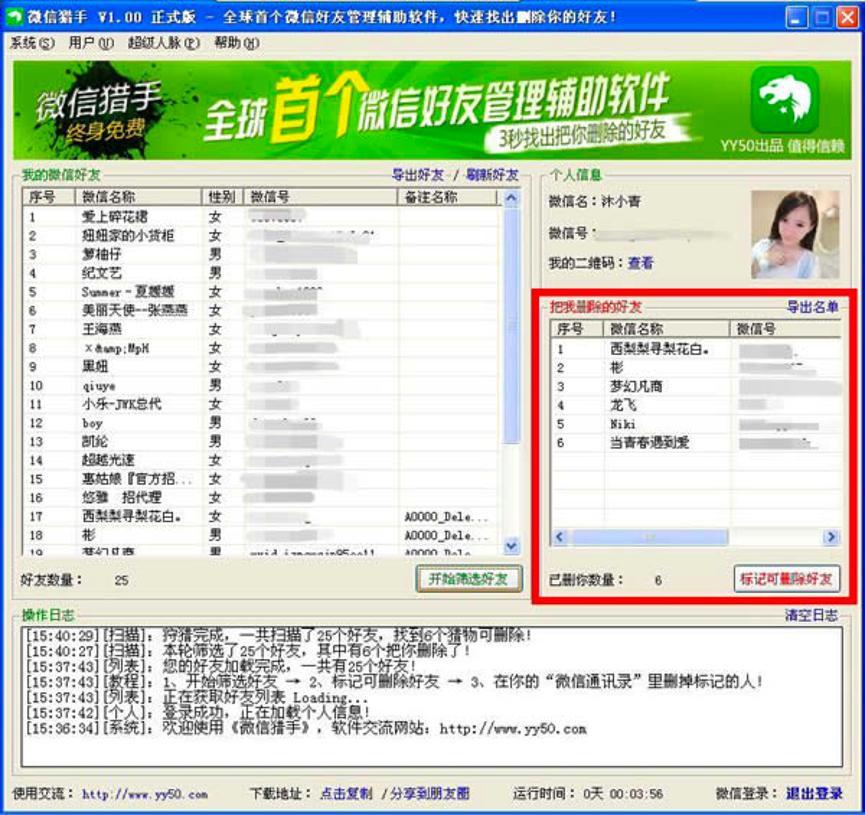This screenshot has height=815, width=865.
Task: Click the friend list scroll up arrow
Action: tap(511, 198)
